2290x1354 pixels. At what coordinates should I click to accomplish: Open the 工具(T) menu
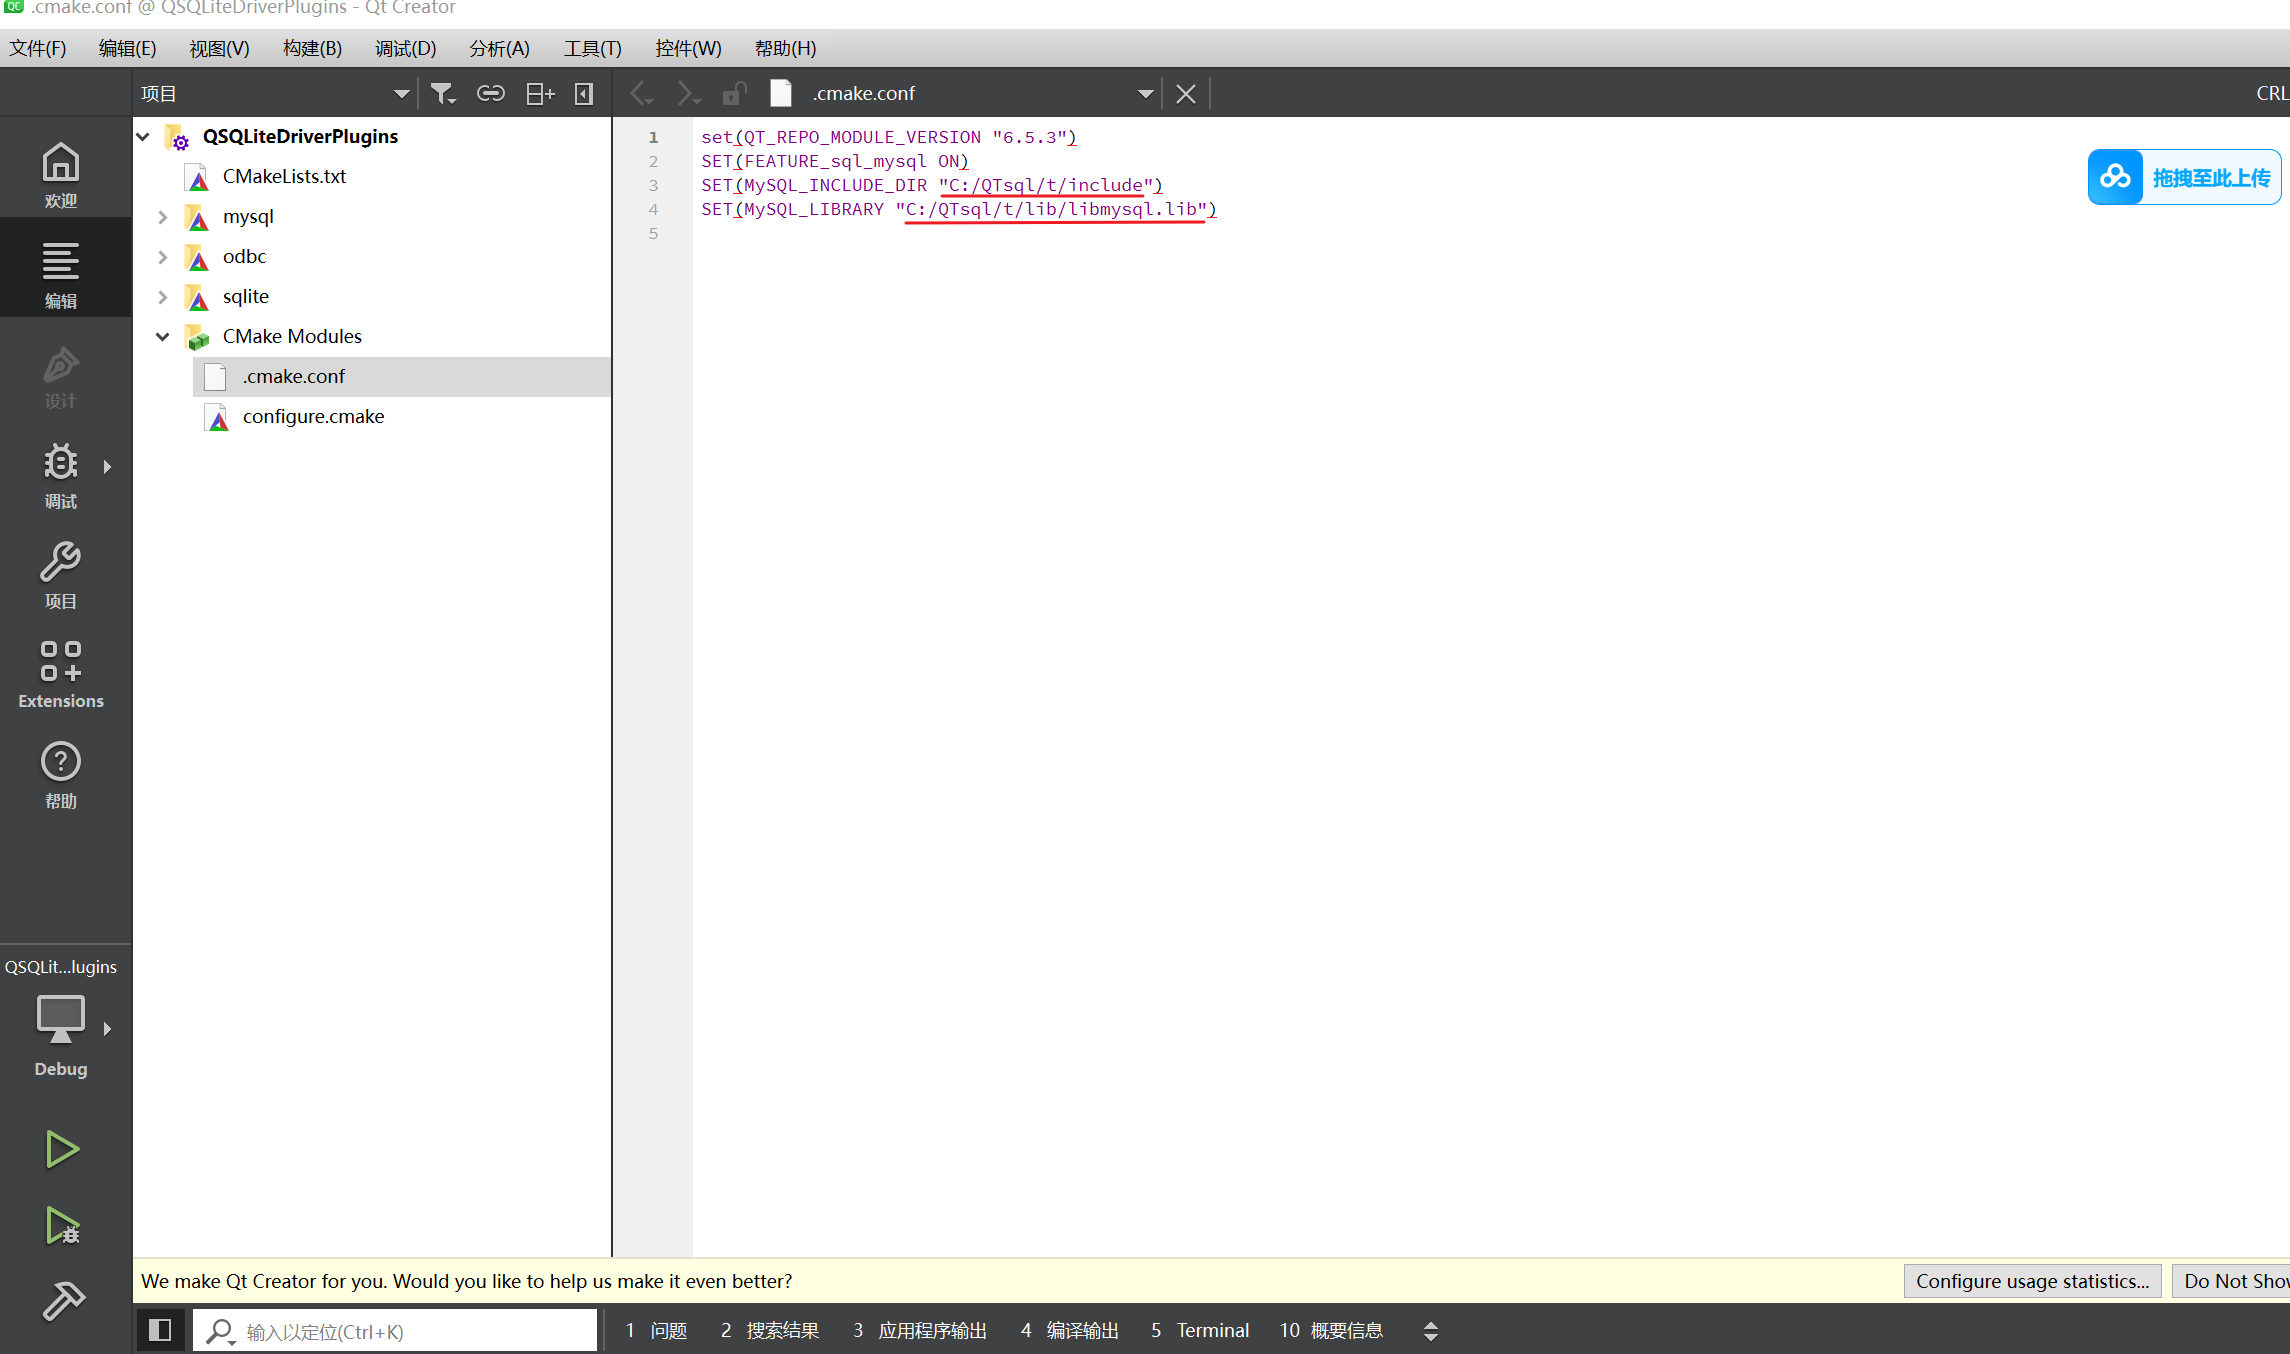point(592,47)
